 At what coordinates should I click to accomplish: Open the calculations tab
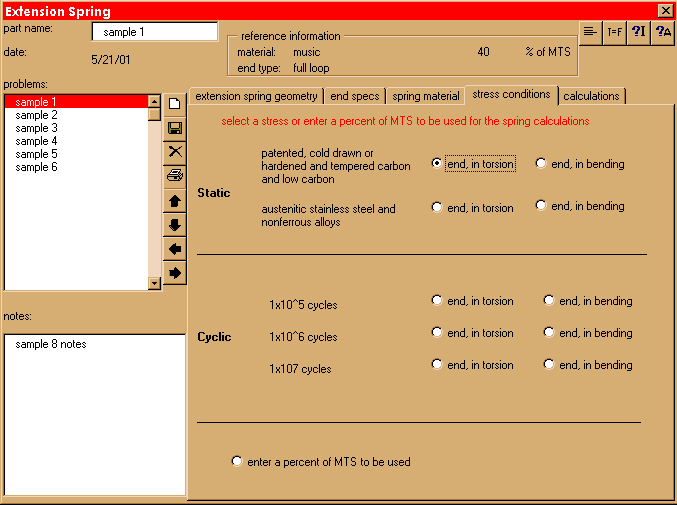592,96
